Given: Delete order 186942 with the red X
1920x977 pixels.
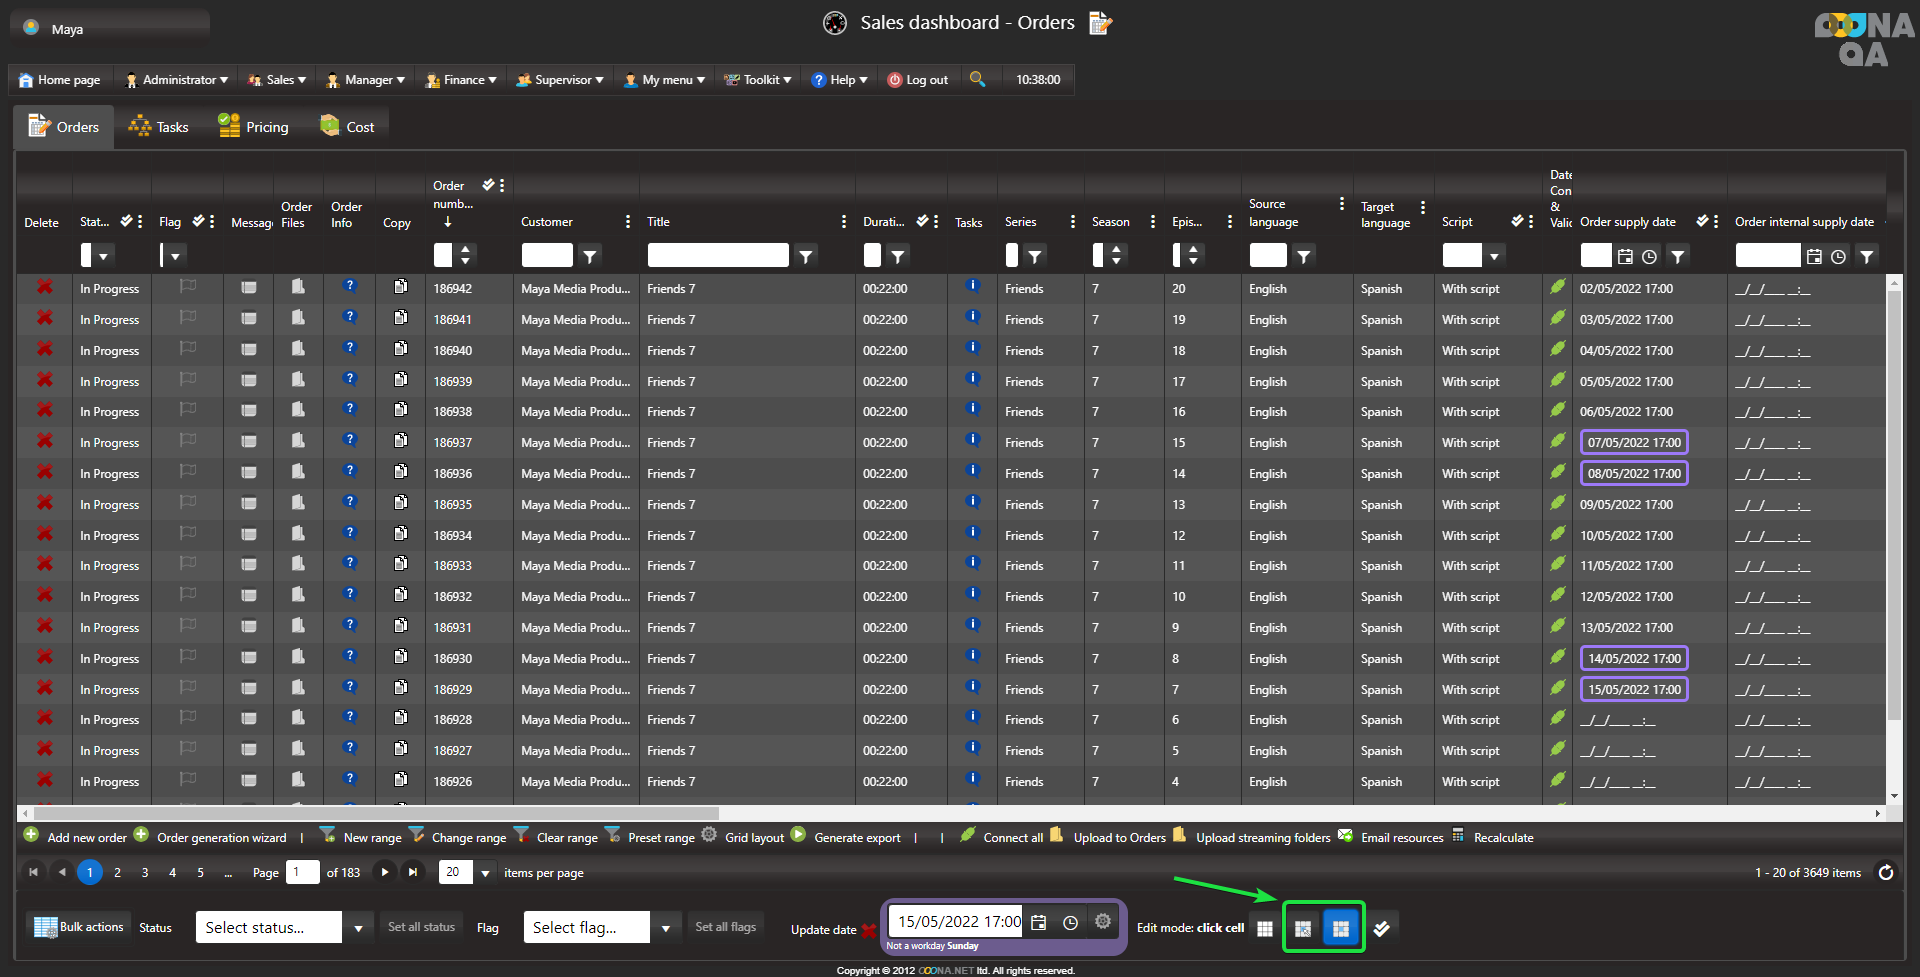Looking at the screenshot, I should point(45,287).
